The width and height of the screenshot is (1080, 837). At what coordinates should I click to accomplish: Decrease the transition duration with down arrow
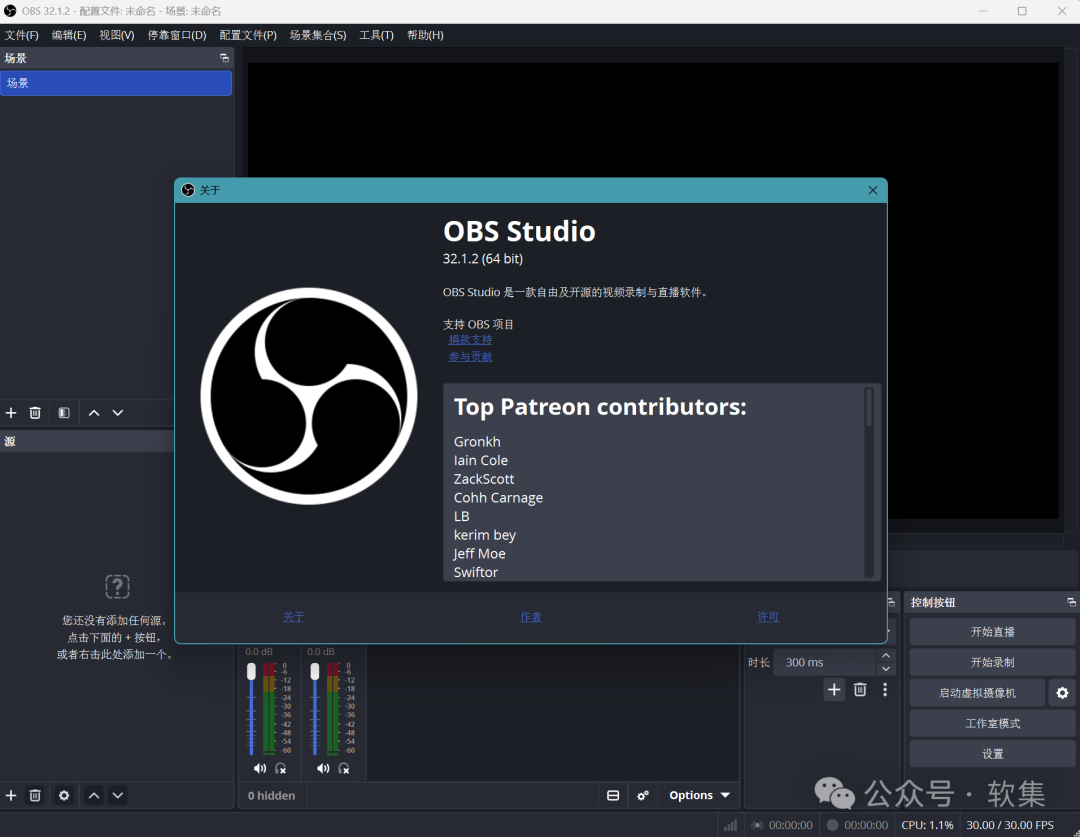(x=886, y=669)
